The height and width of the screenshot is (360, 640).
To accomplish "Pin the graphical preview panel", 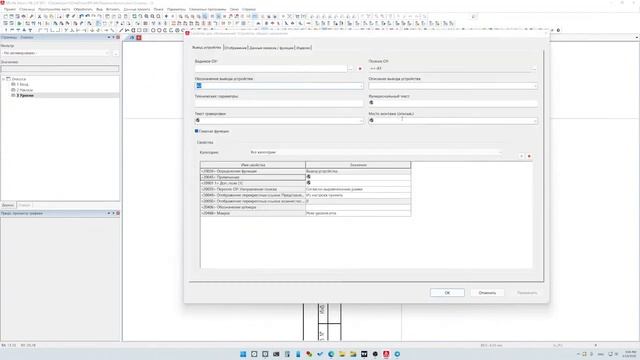I will pyautogui.click(x=113, y=213).
